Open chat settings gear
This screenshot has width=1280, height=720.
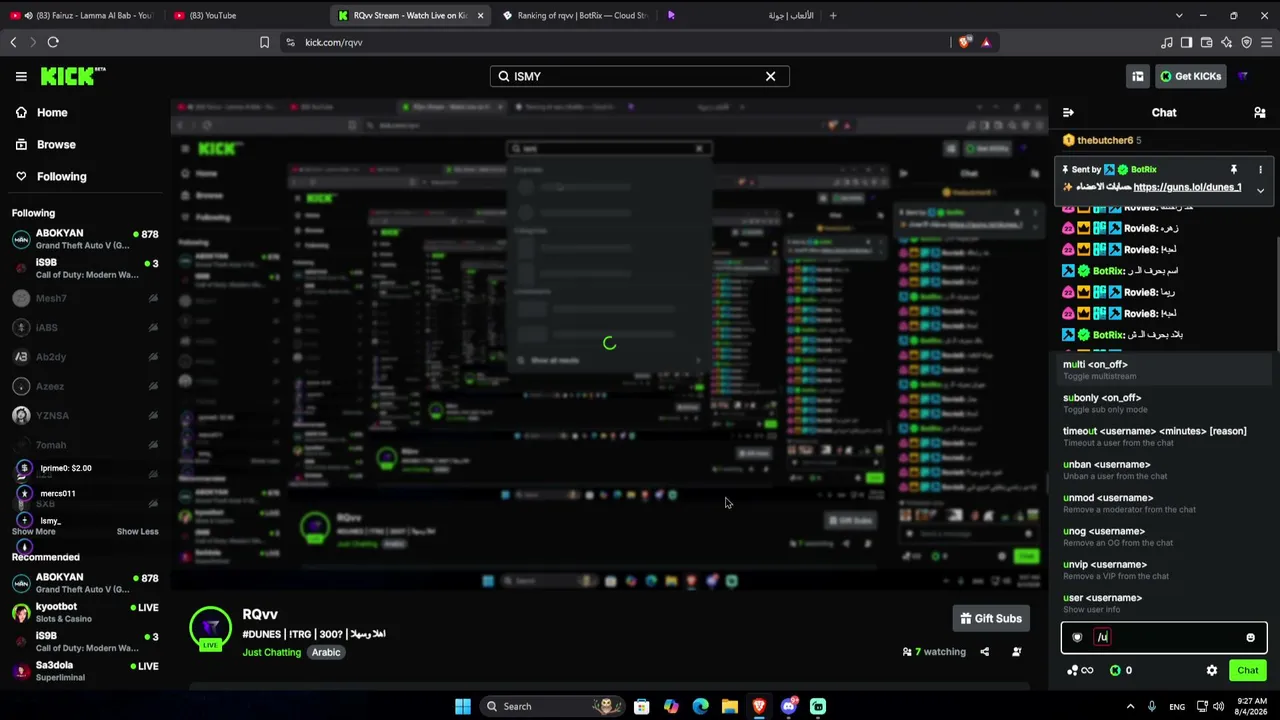1212,670
